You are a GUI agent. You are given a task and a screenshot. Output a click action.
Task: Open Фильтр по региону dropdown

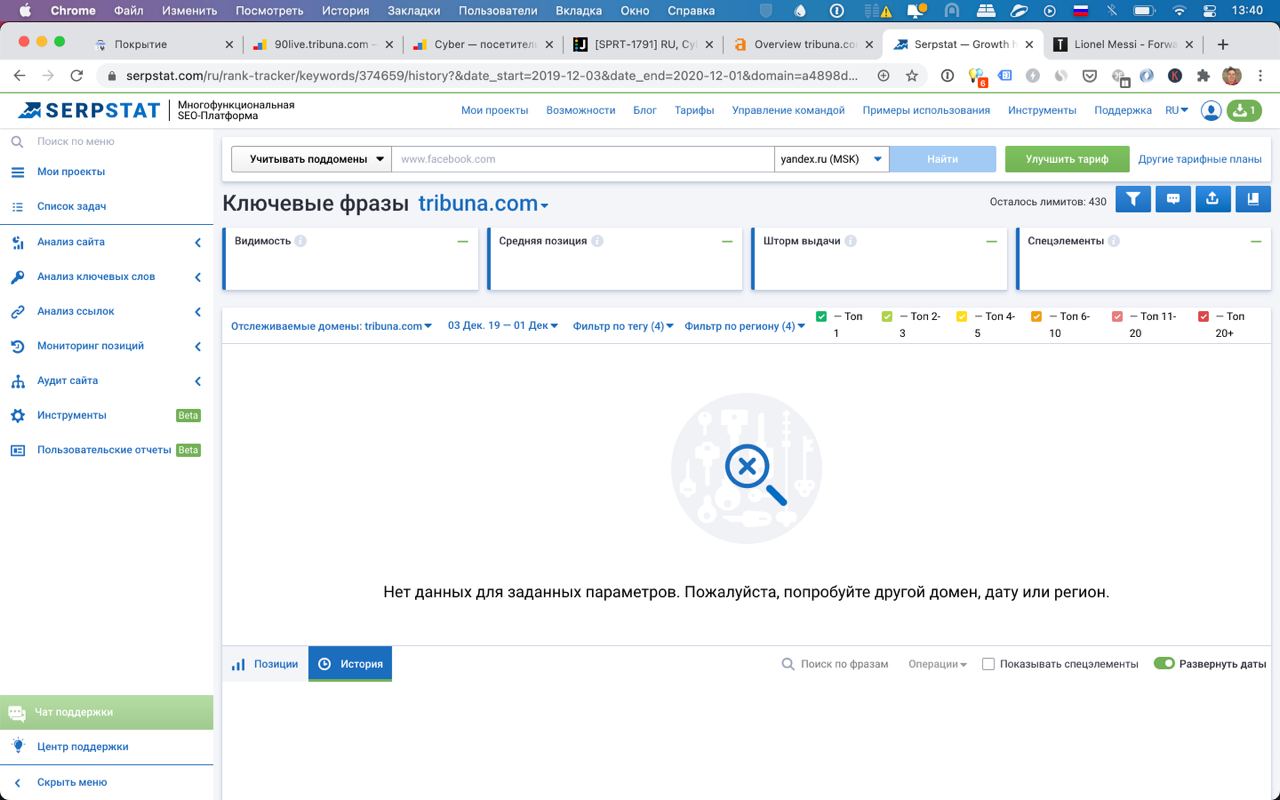coord(745,326)
